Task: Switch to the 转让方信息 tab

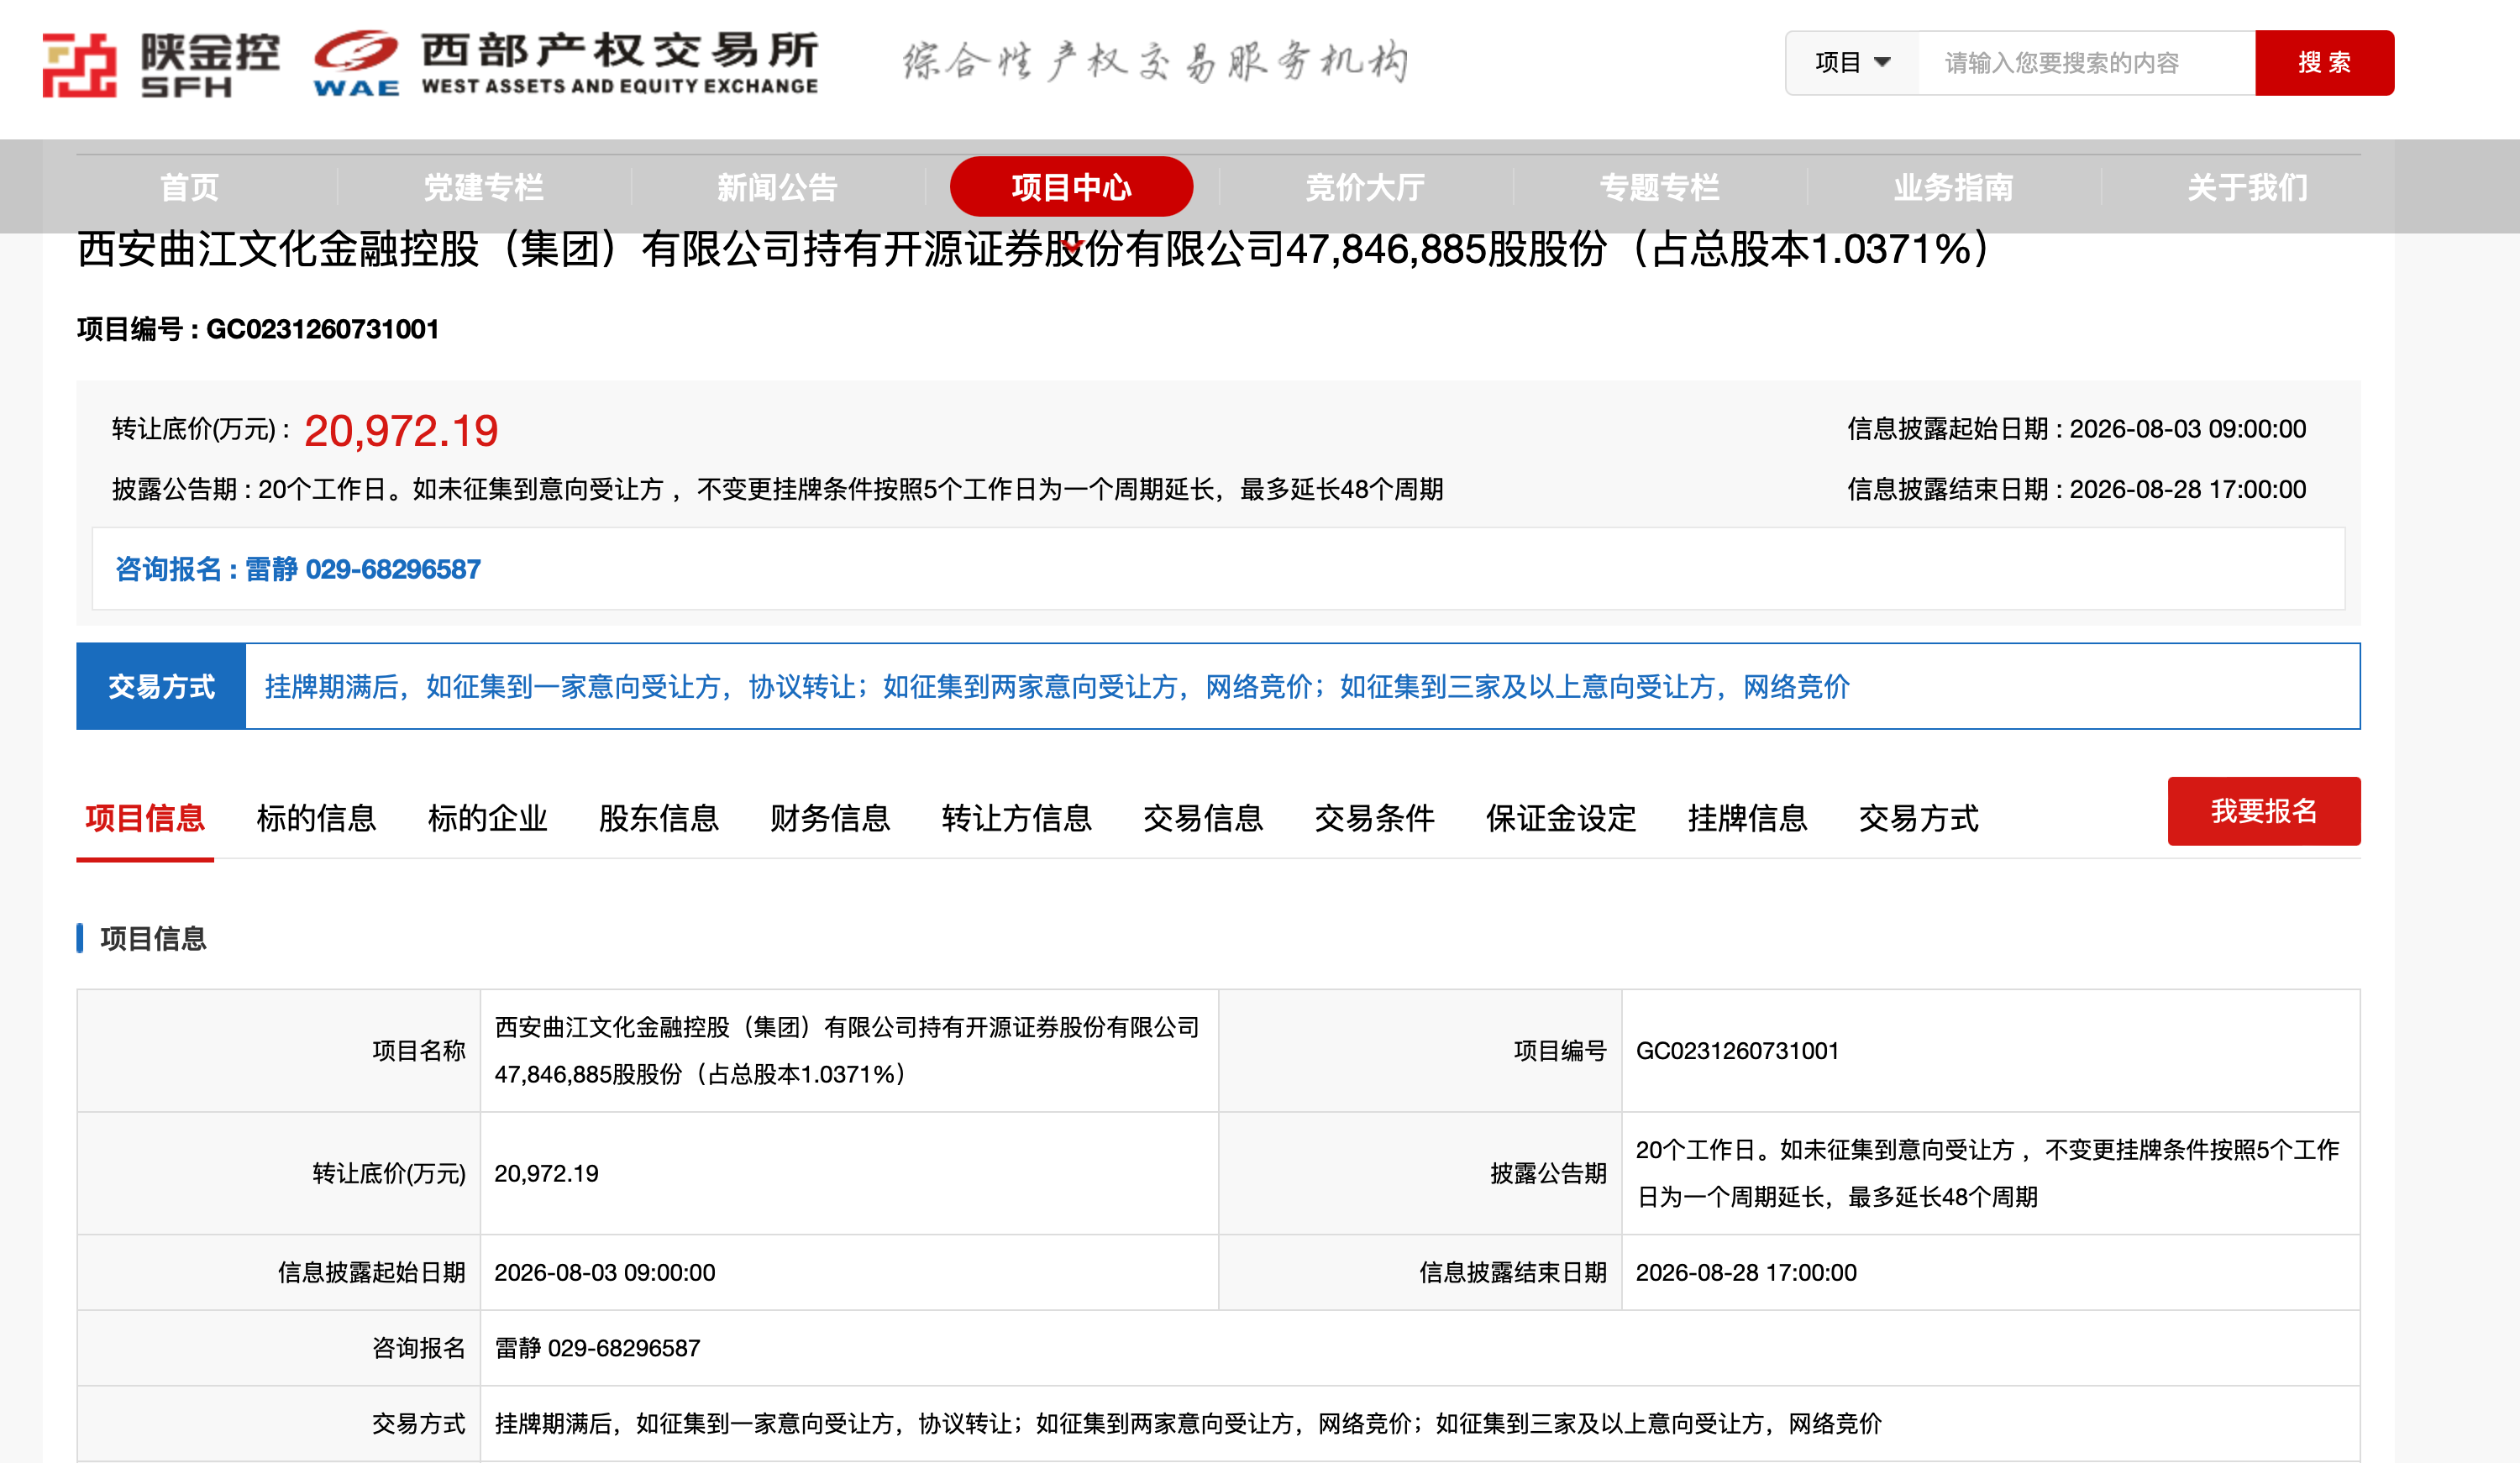Action: tap(1016, 818)
